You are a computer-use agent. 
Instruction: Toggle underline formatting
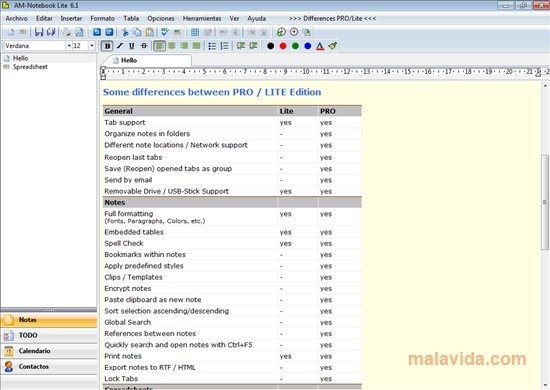[132, 46]
